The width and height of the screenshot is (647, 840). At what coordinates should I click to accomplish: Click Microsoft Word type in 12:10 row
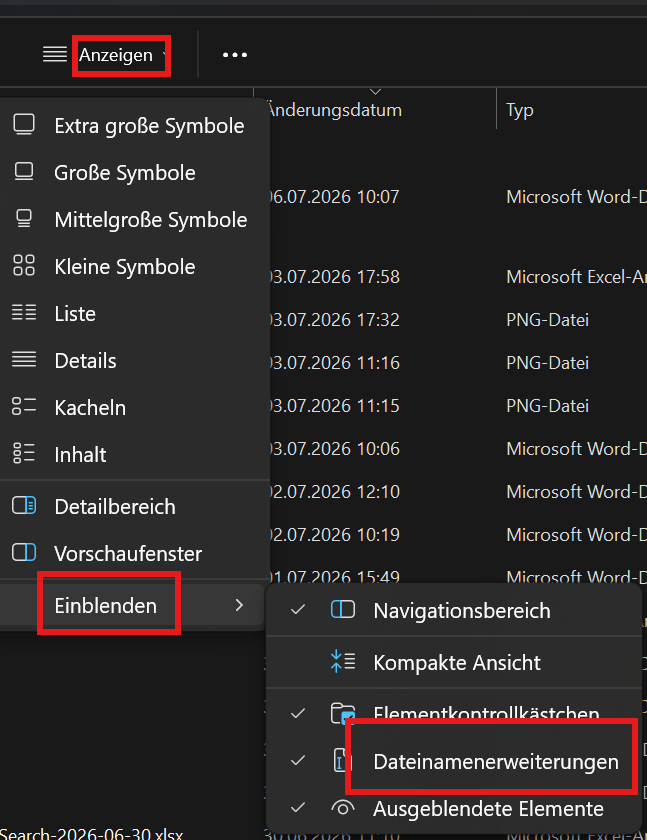[x=576, y=492]
